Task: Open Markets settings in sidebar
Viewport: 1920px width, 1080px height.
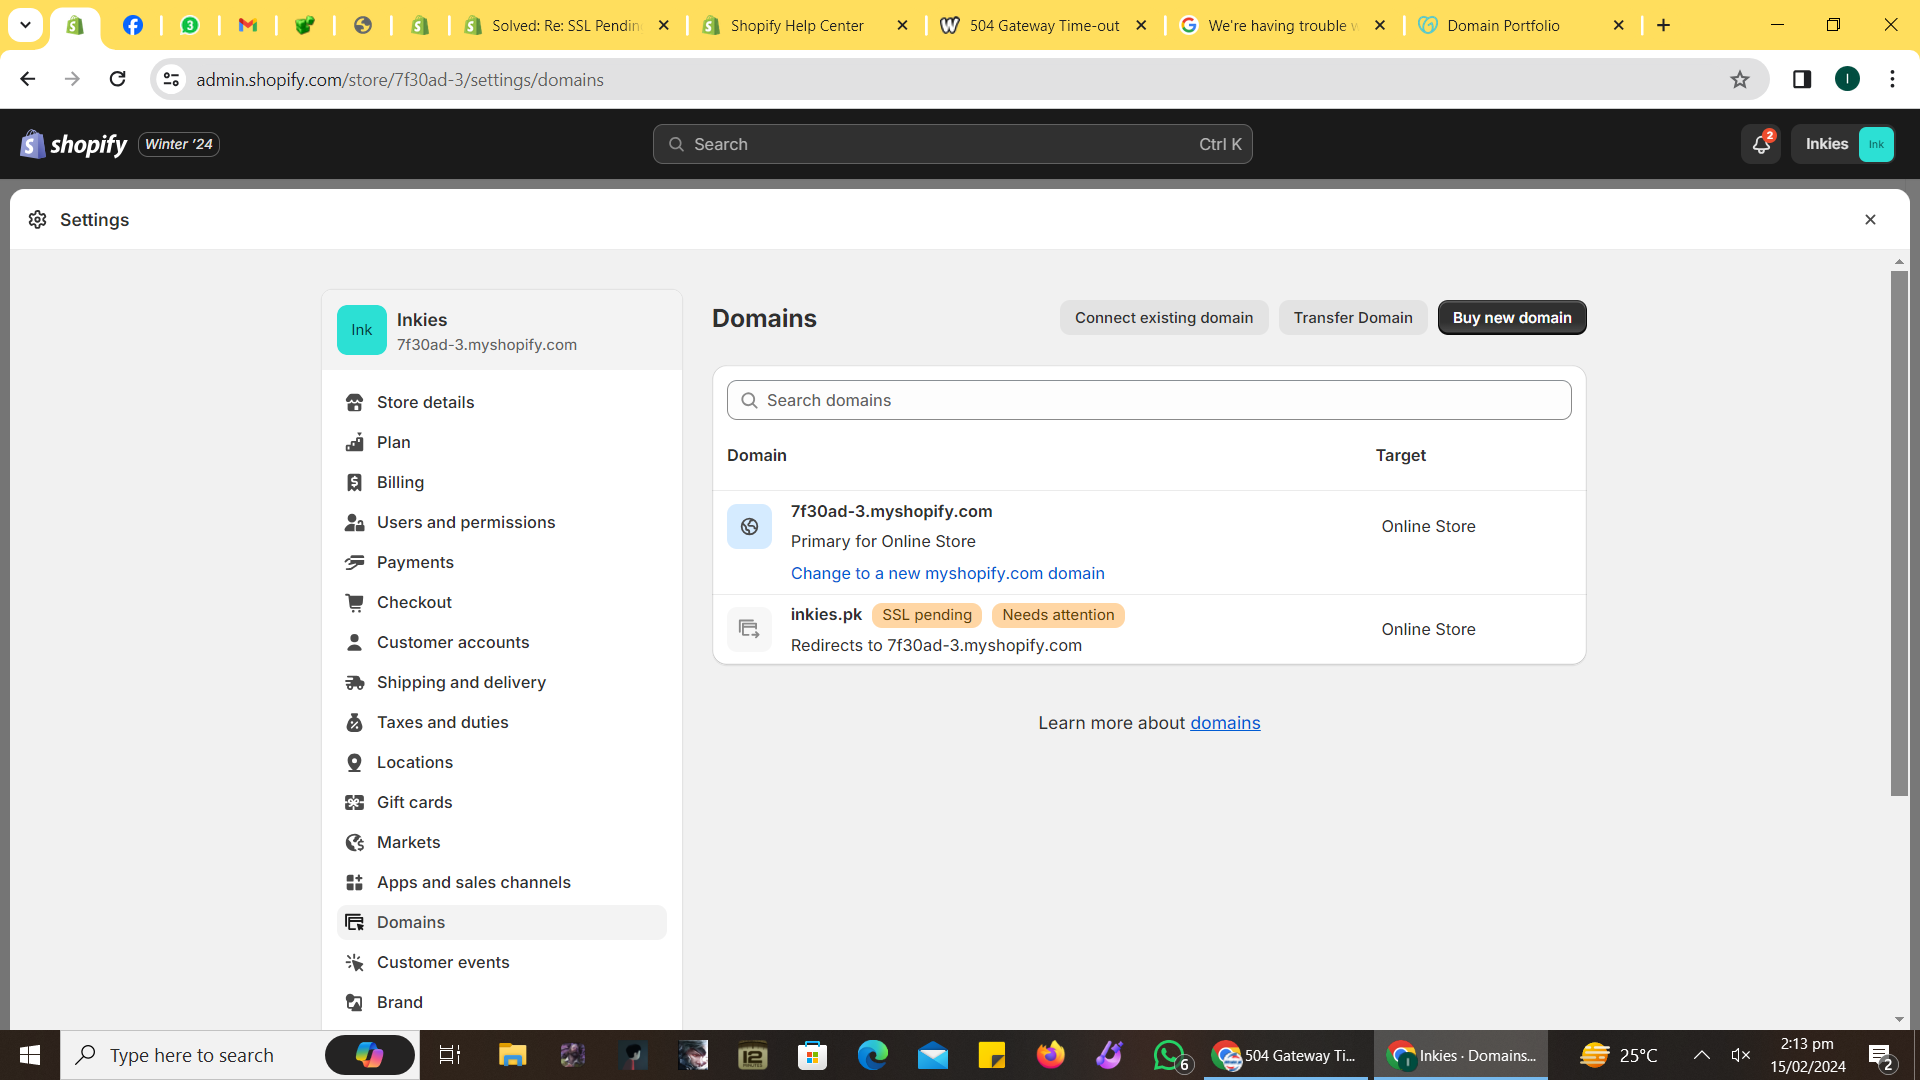Action: 408,843
